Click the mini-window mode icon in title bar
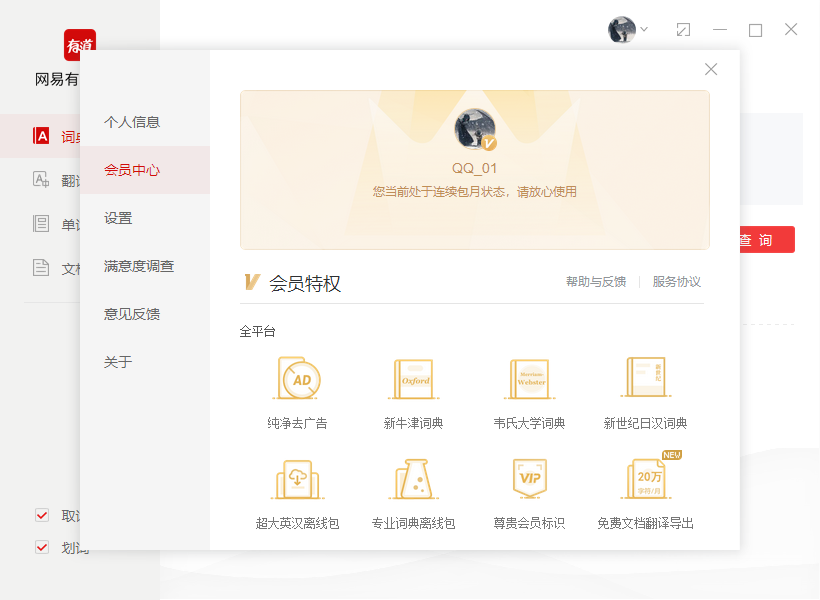The width and height of the screenshot is (820, 600). (683, 30)
